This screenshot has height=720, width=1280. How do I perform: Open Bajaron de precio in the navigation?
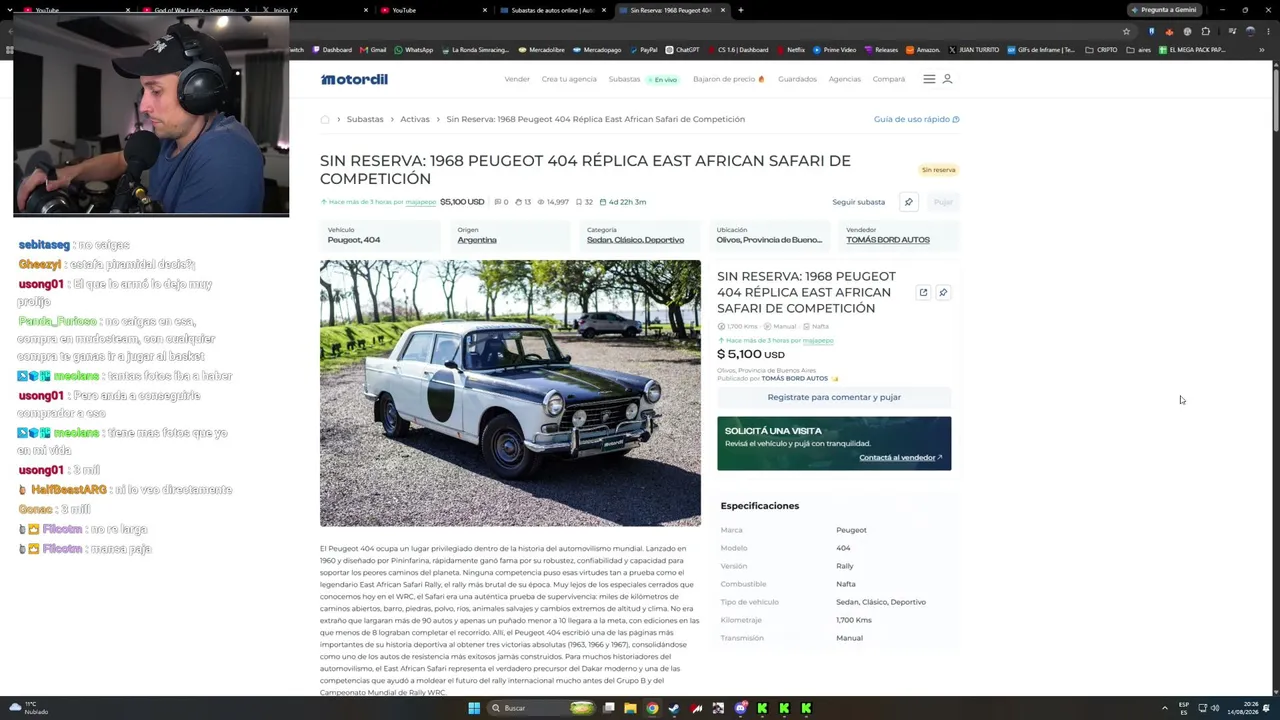(x=728, y=79)
